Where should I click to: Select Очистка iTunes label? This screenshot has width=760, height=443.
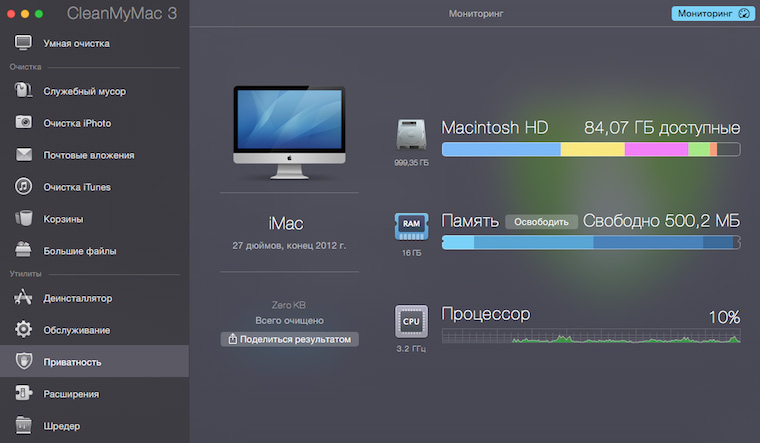(x=77, y=187)
